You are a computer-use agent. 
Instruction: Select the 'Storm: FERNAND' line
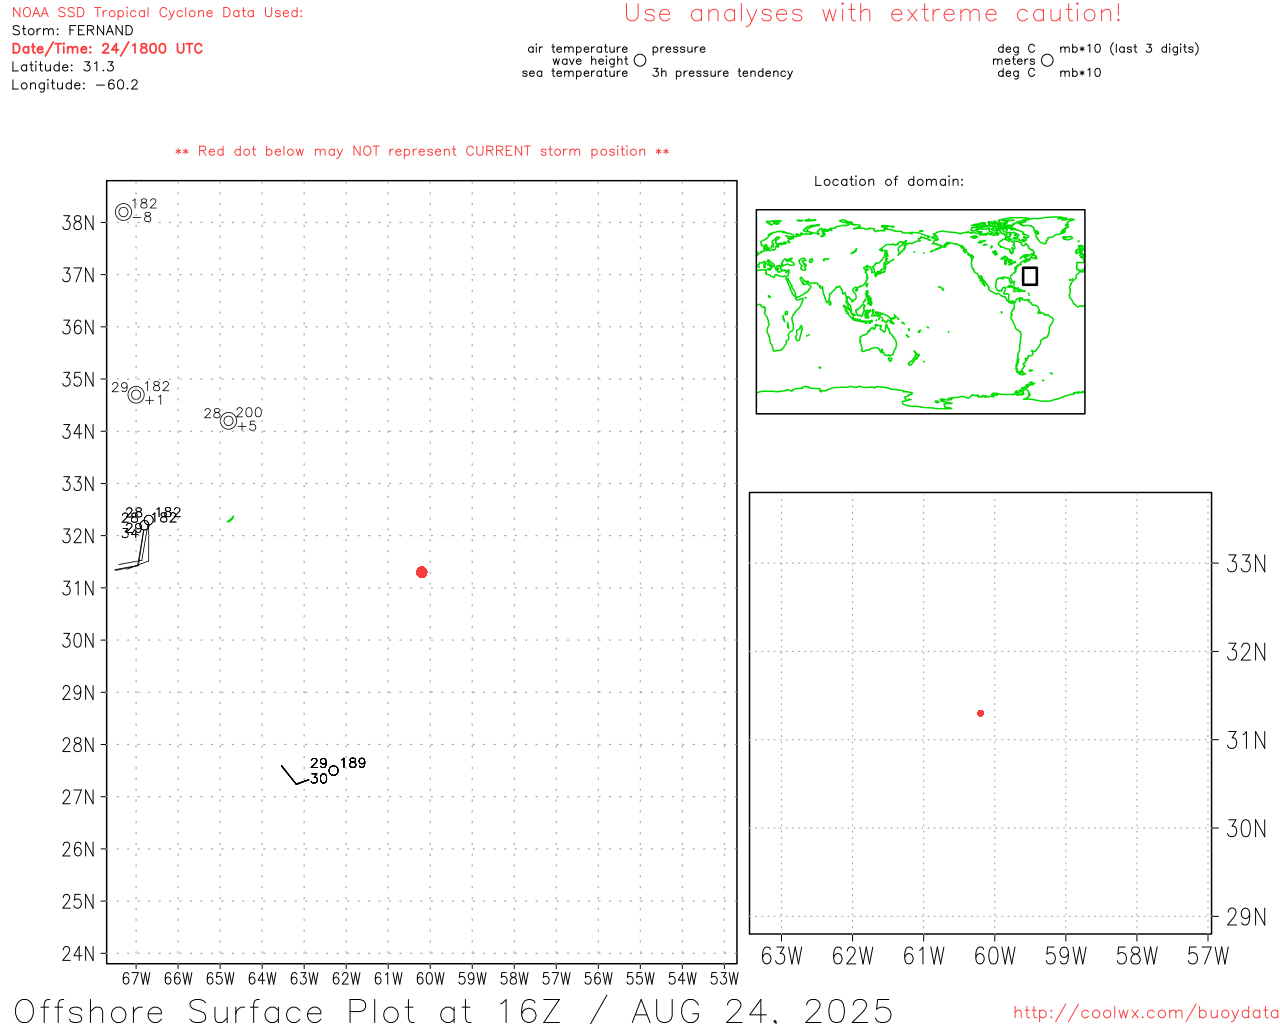coord(72,31)
